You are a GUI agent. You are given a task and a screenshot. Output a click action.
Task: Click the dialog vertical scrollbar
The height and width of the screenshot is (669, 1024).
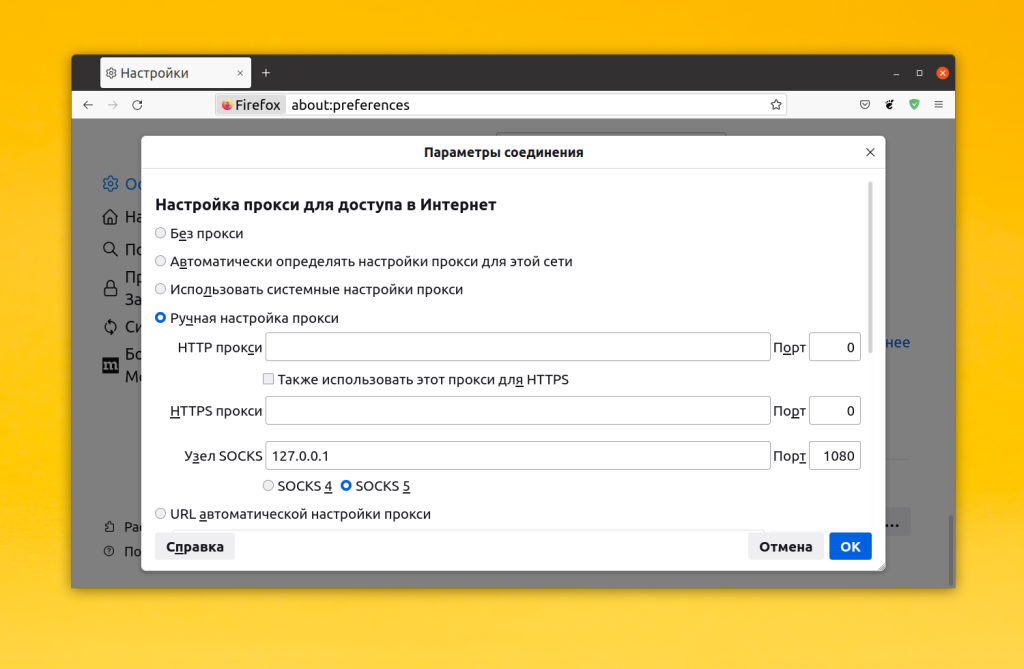point(871,268)
